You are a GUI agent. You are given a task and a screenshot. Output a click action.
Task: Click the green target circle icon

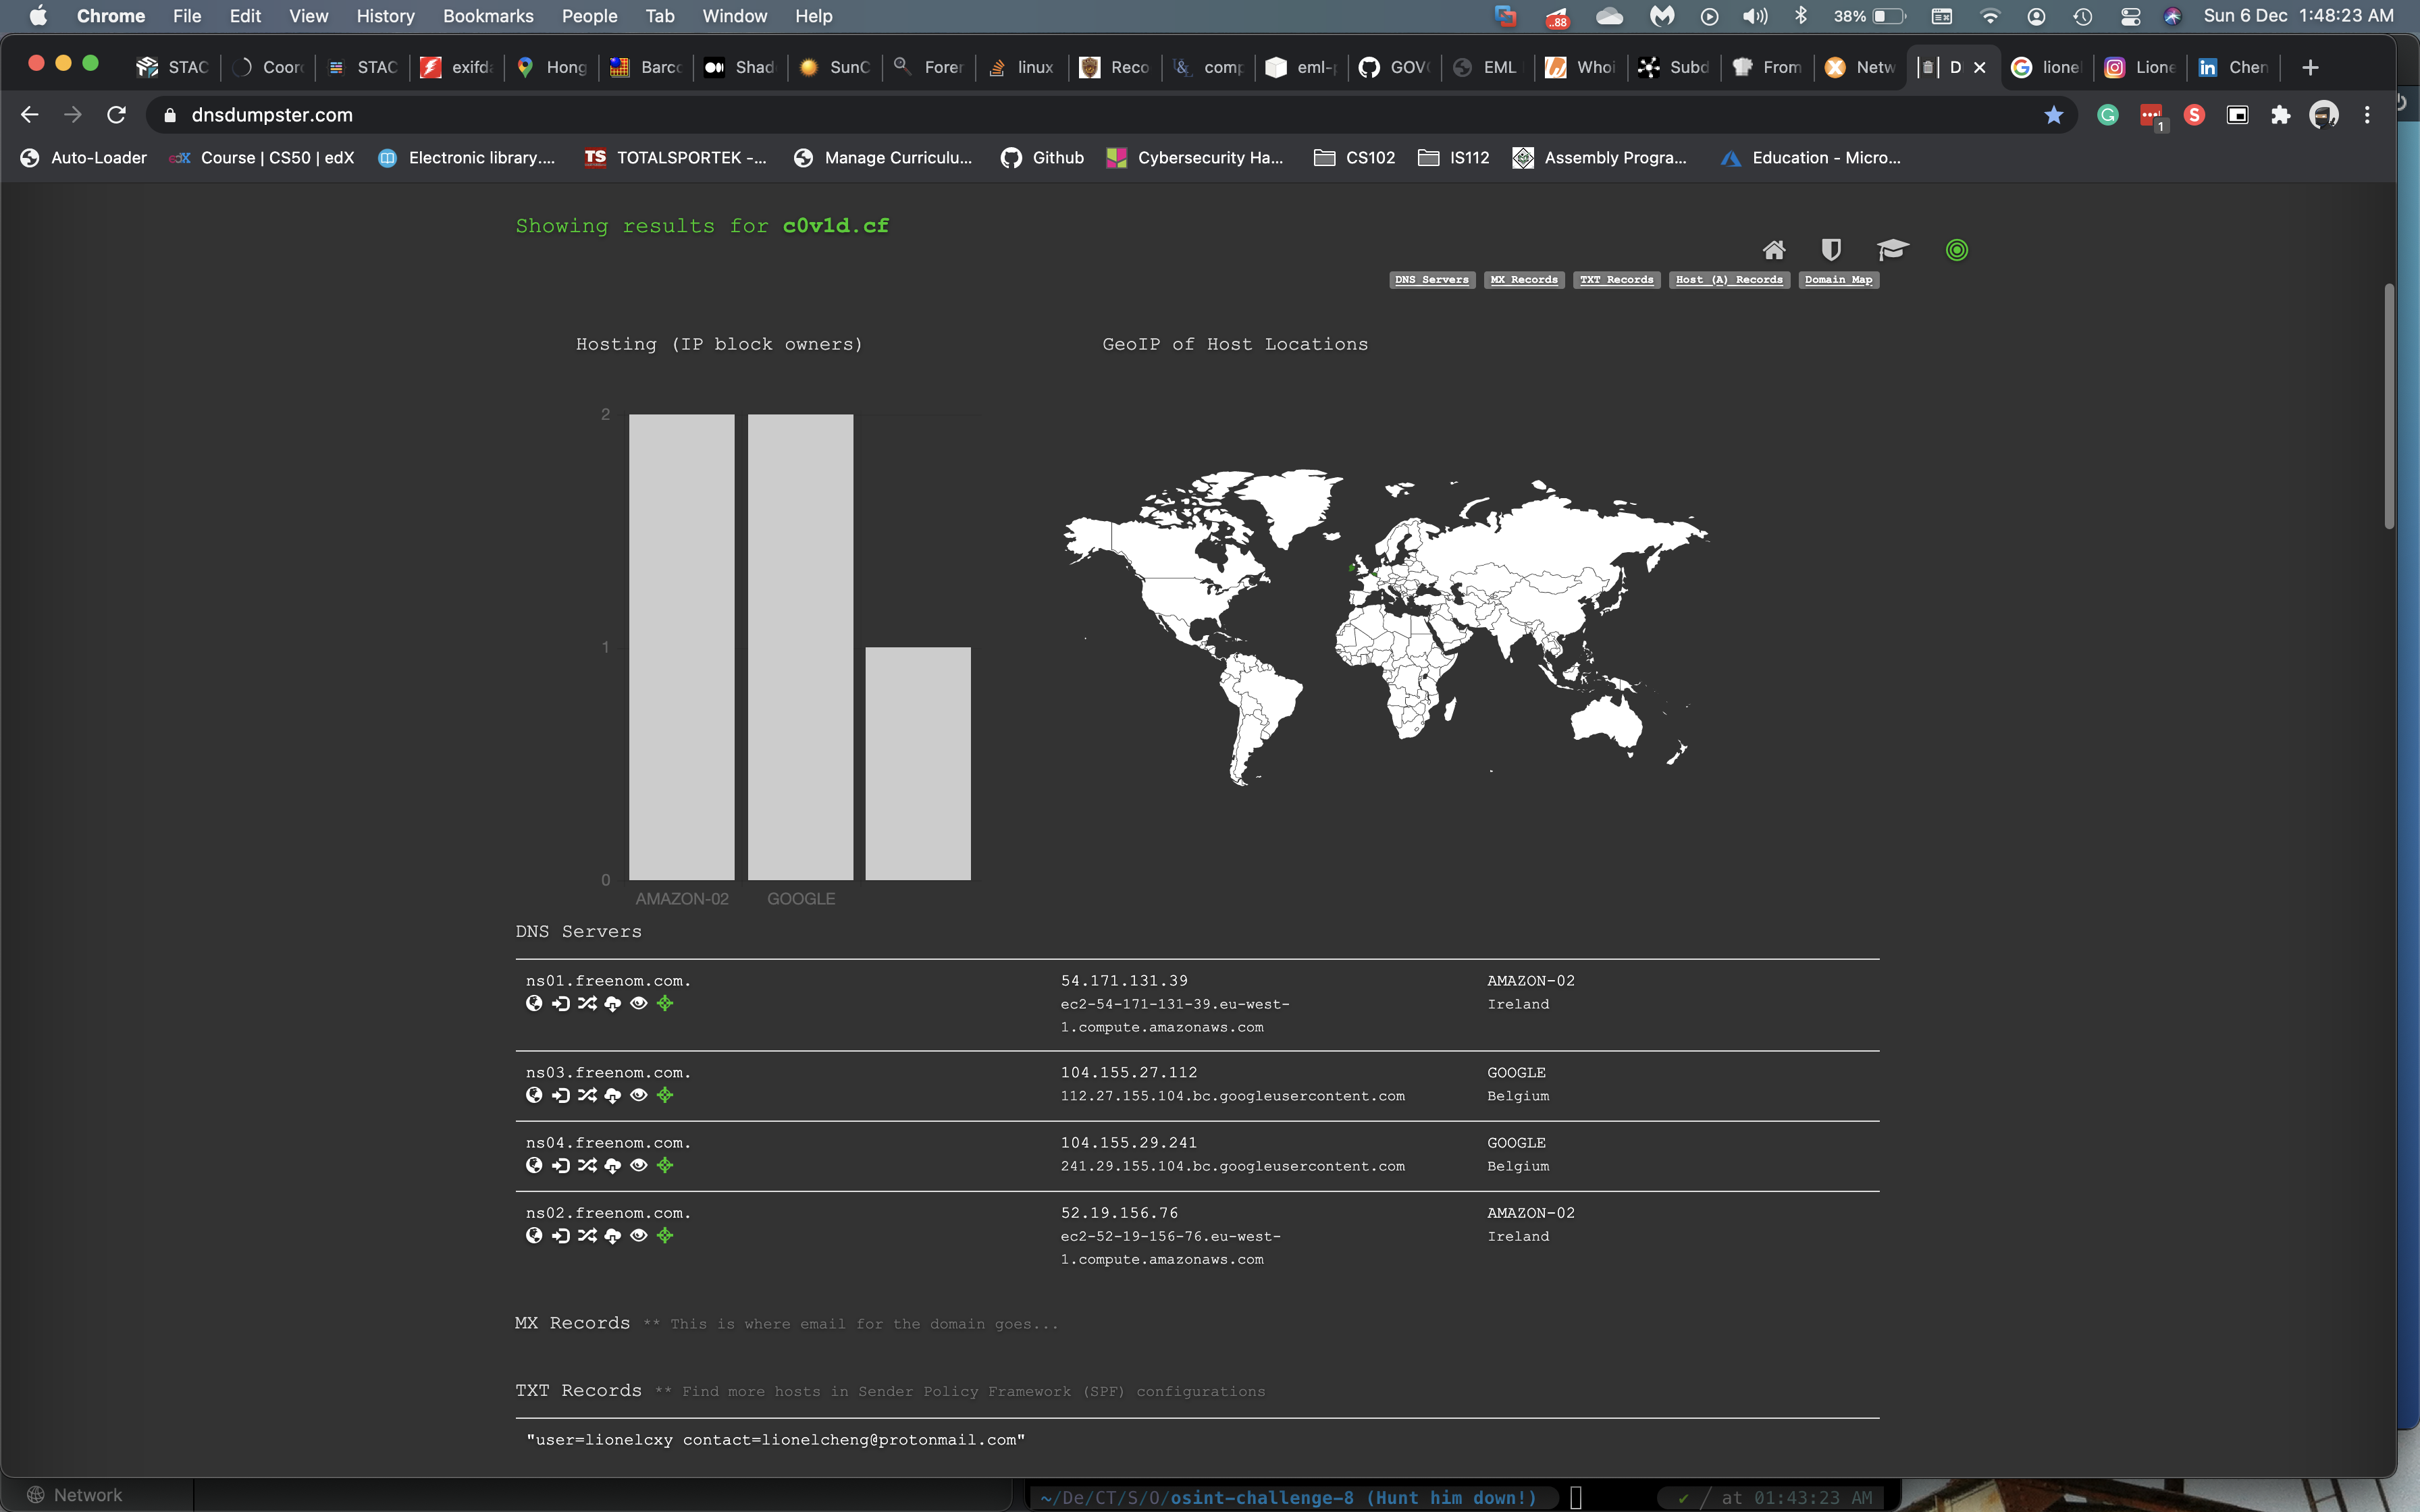[1957, 250]
